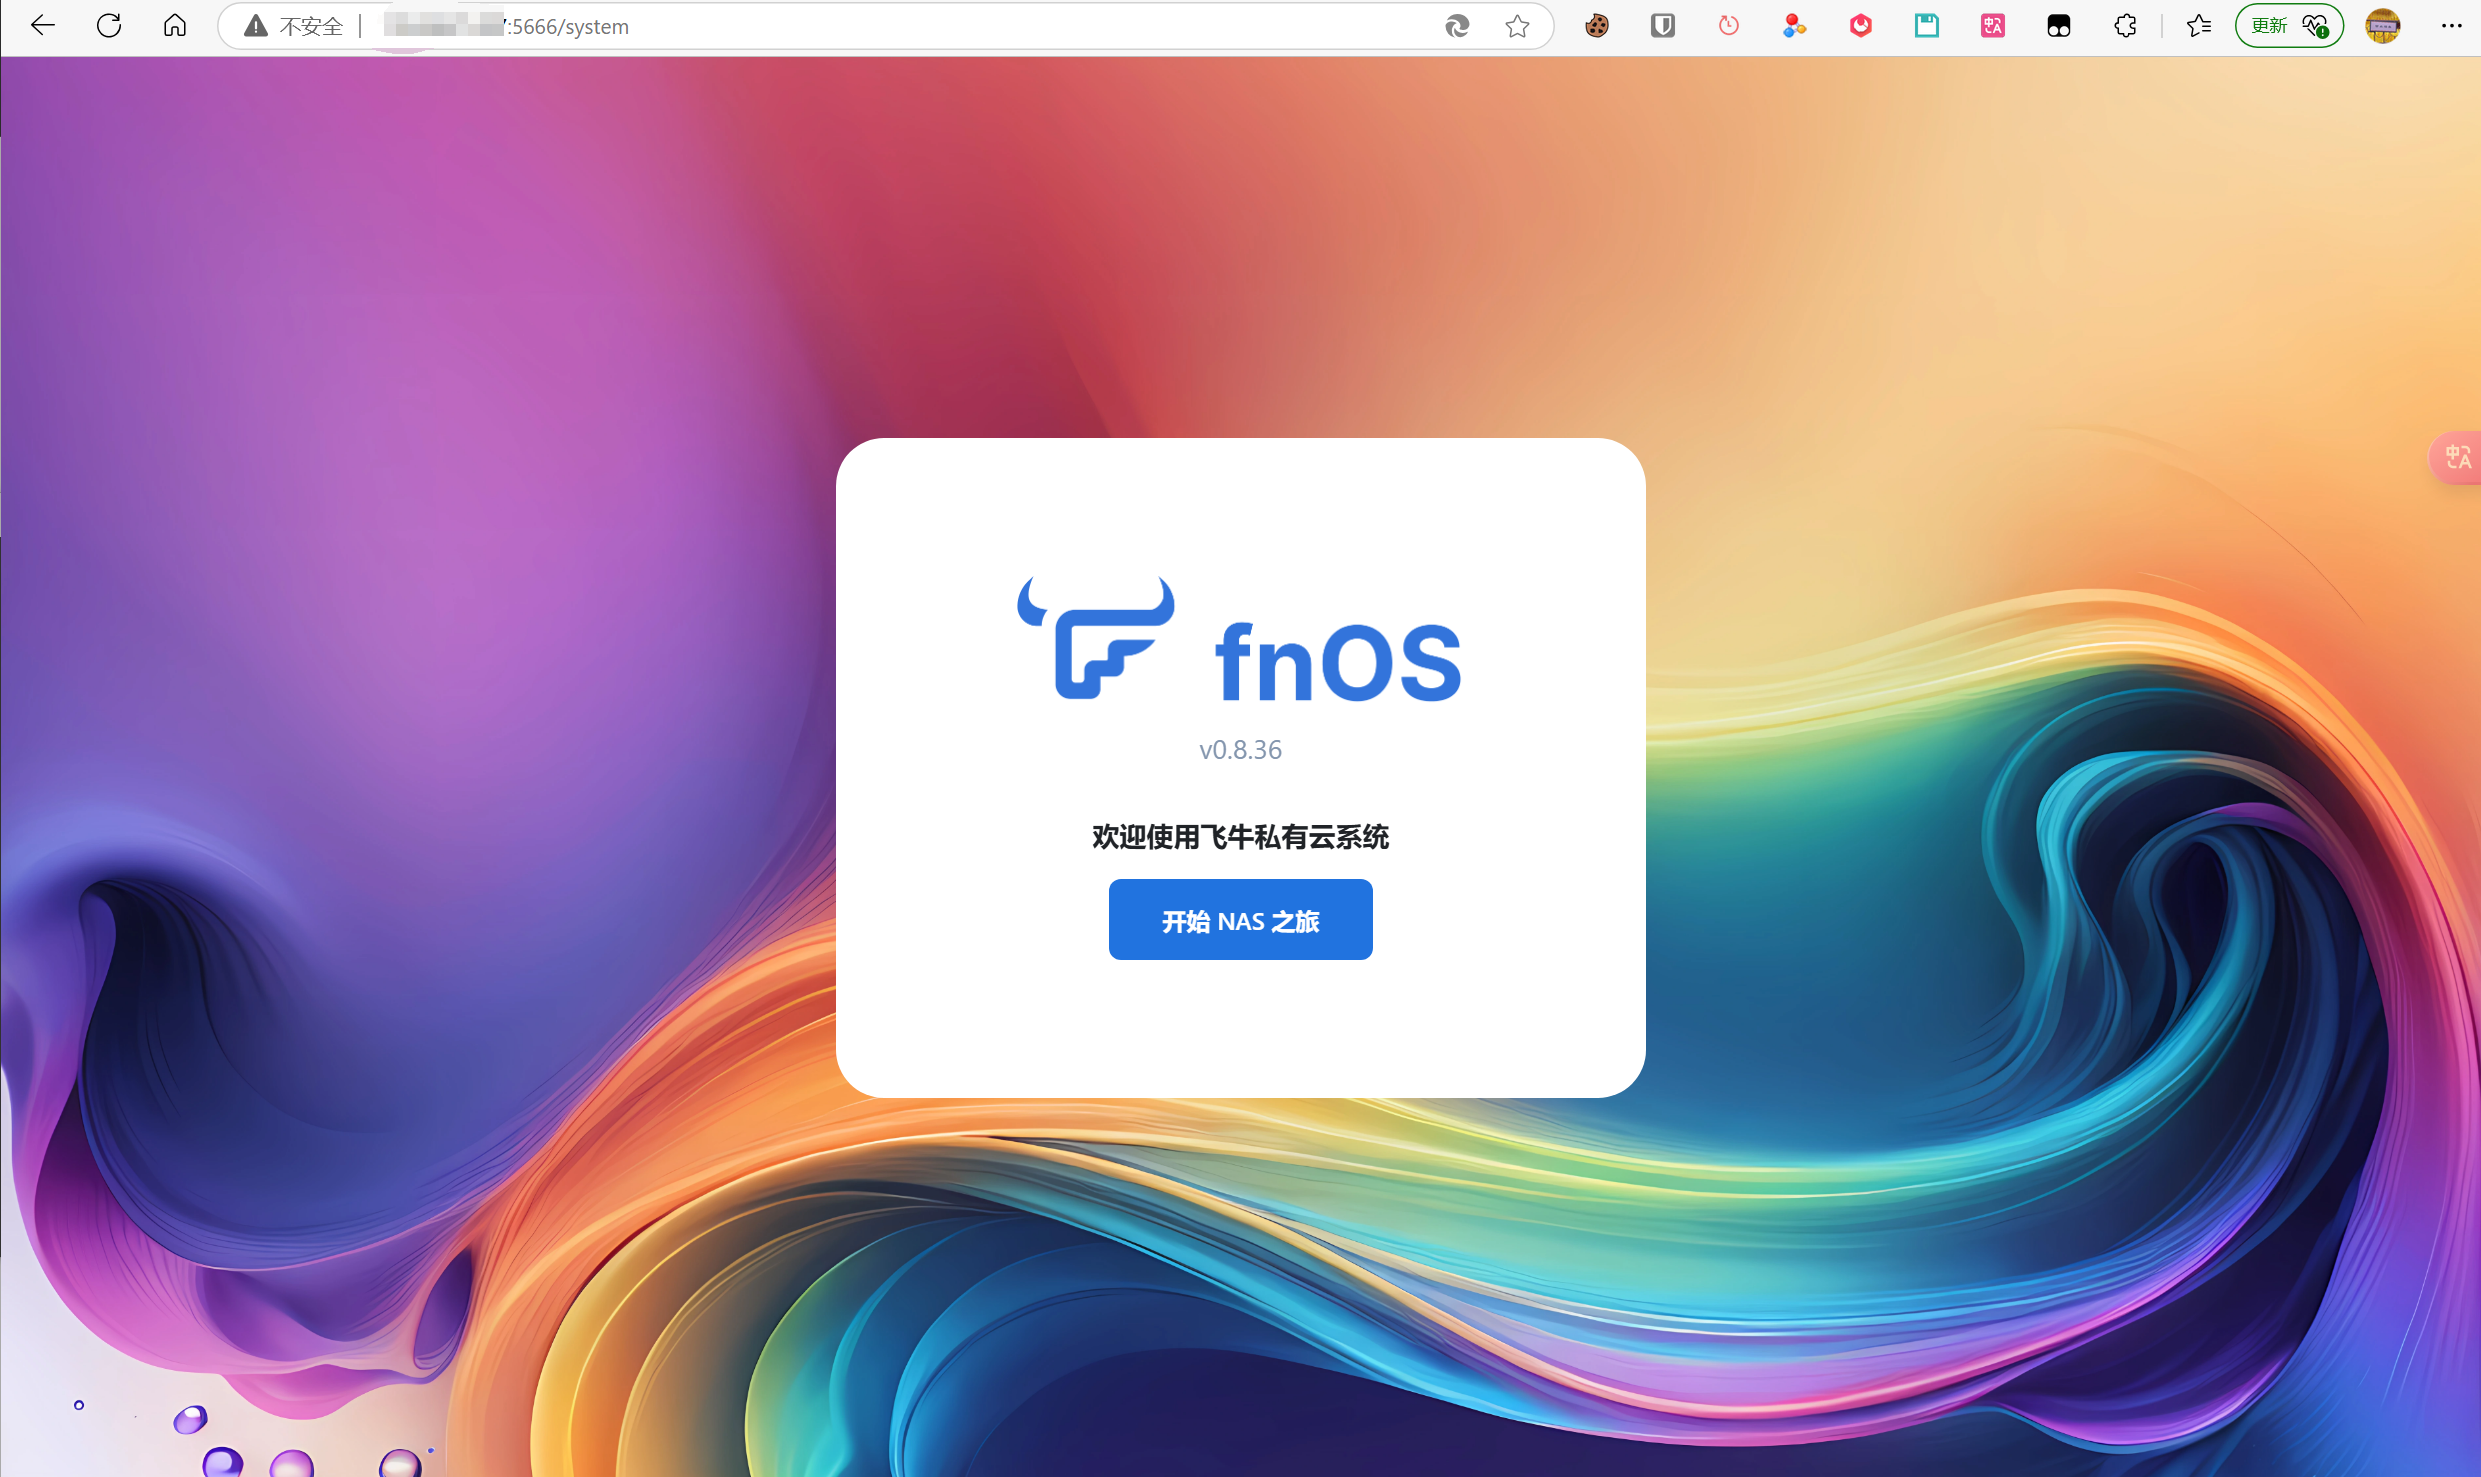Bookmark this page with the star icon
The image size is (2481, 1477).
1517,26
